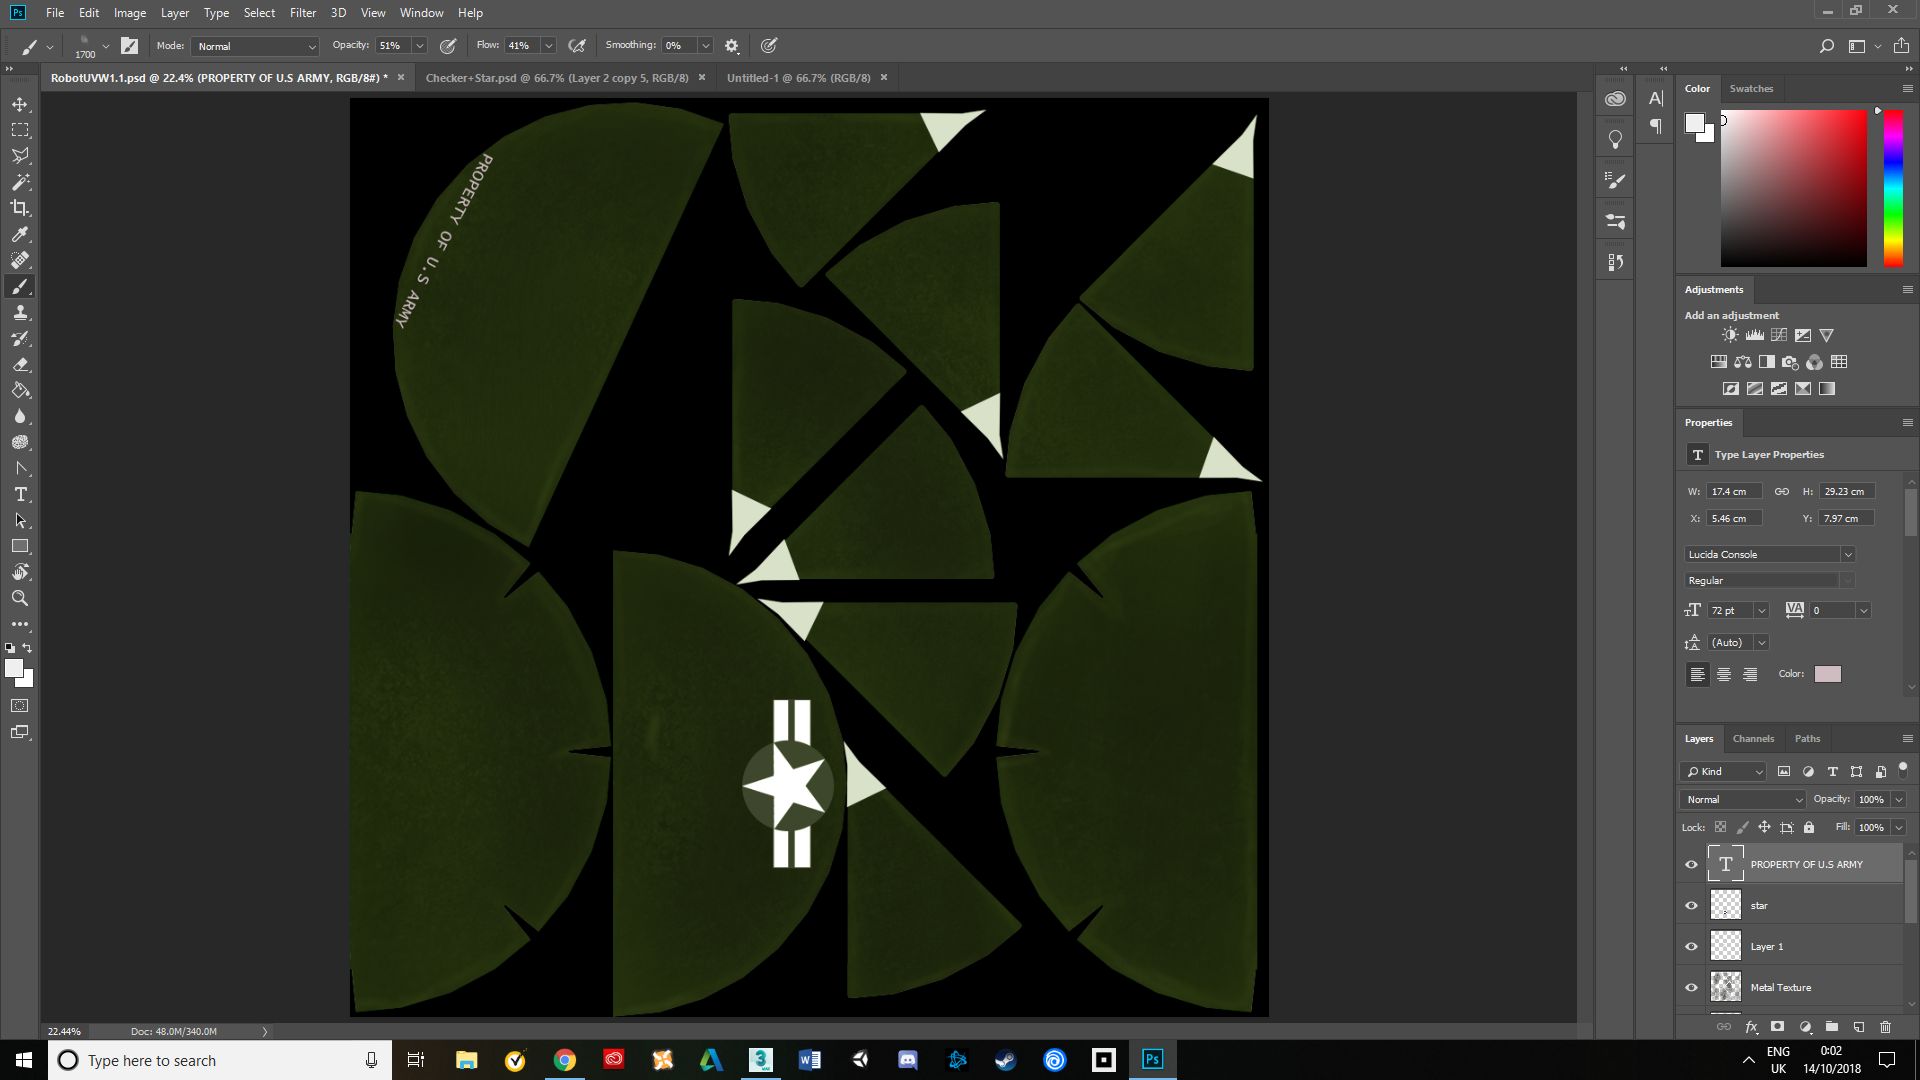Select the Crop tool
This screenshot has width=1920, height=1080.
pyautogui.click(x=20, y=208)
